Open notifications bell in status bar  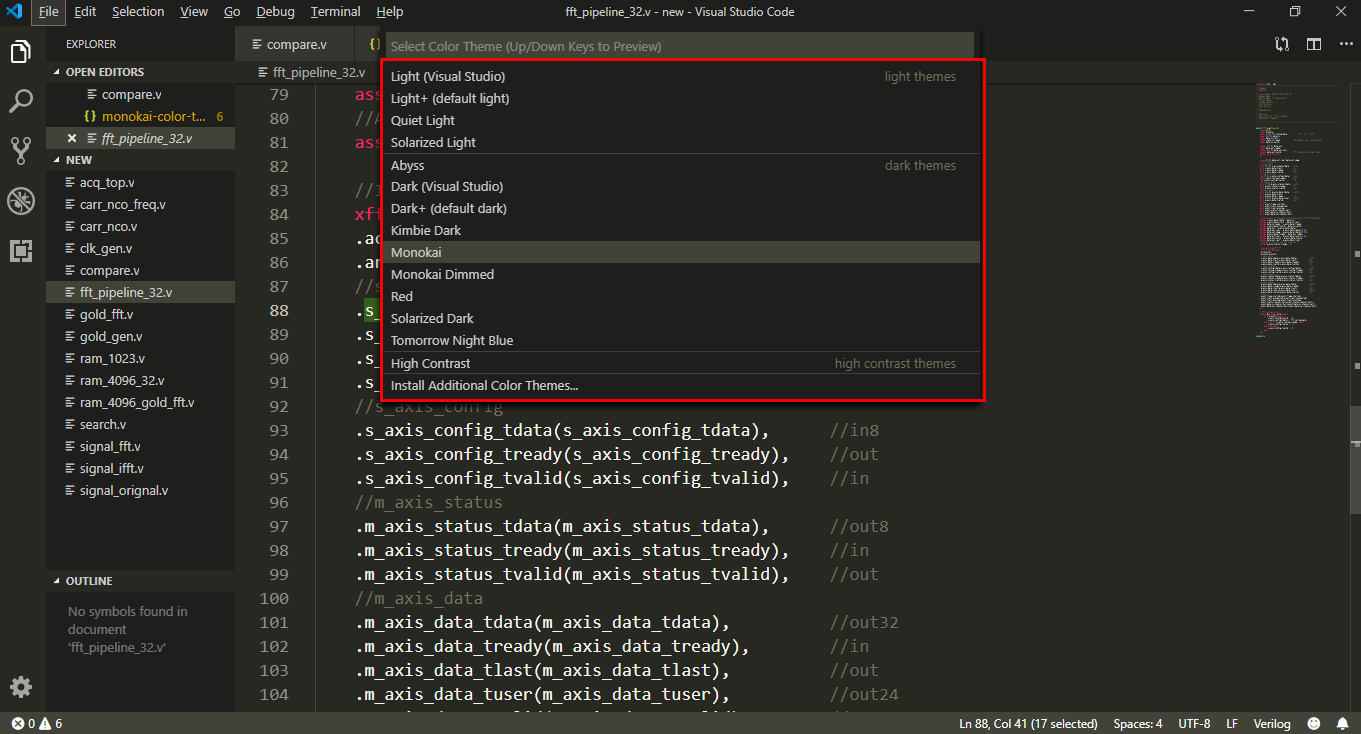[1342, 723]
